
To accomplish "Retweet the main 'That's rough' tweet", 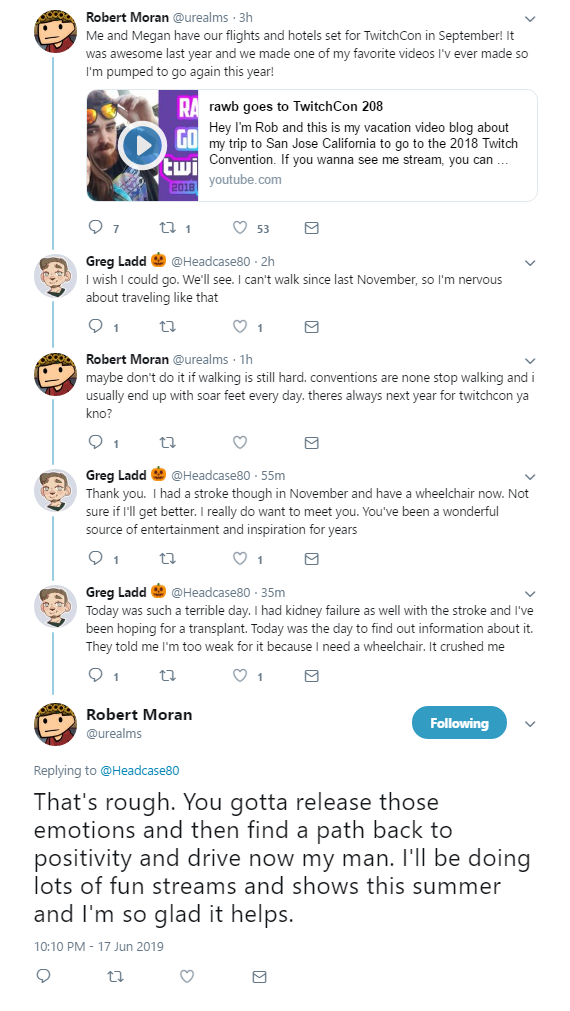I will [x=115, y=976].
